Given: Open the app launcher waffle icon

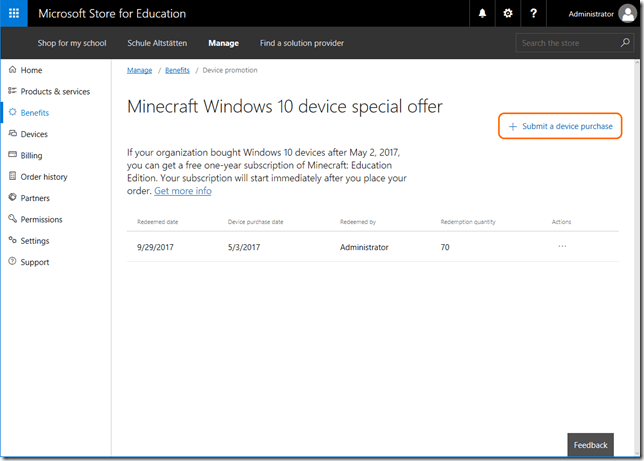Looking at the screenshot, I should click(14, 14).
